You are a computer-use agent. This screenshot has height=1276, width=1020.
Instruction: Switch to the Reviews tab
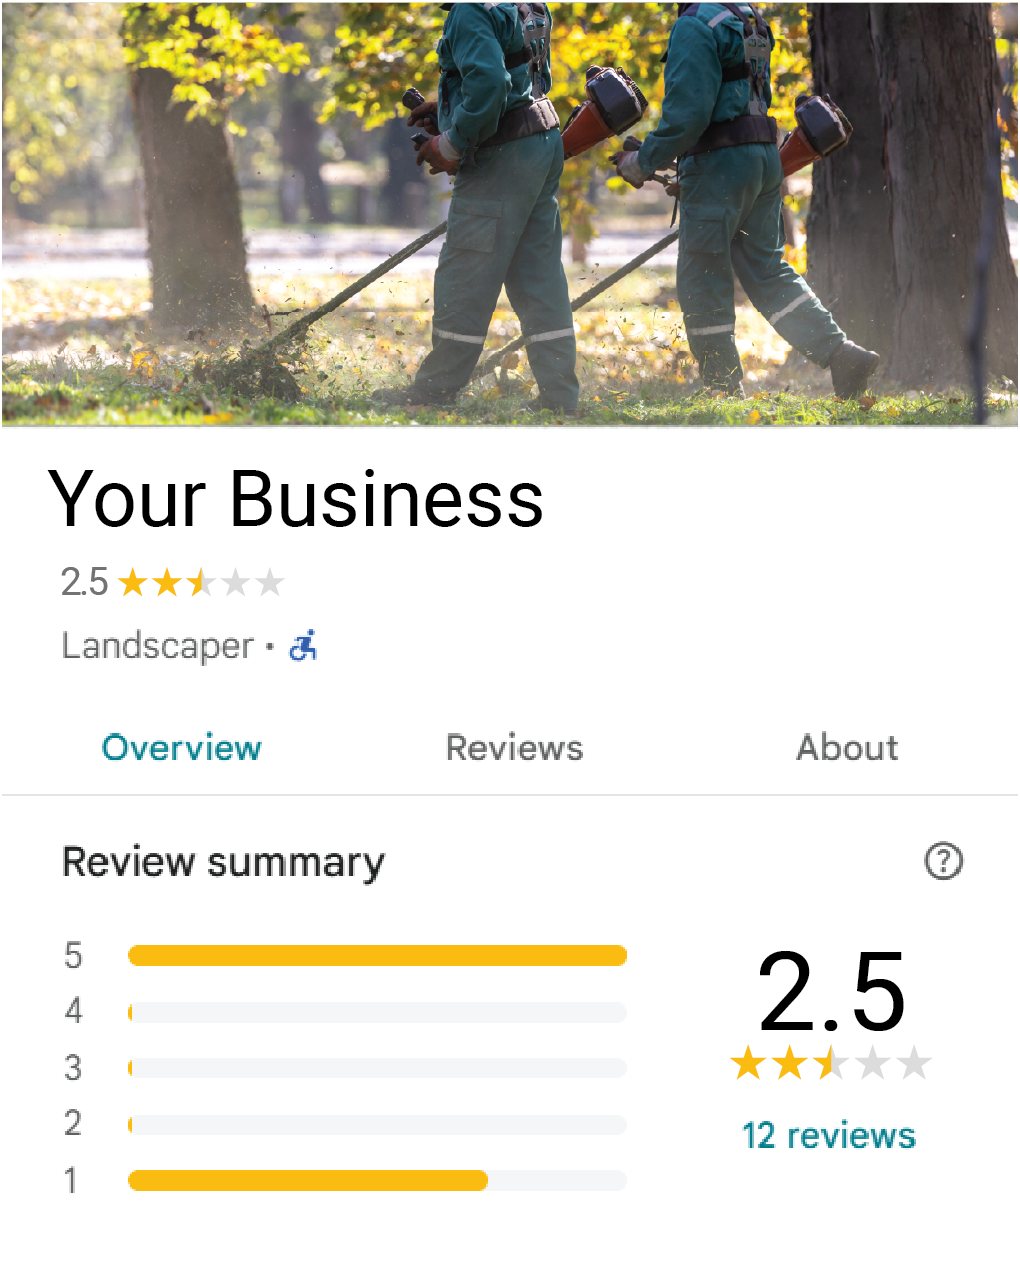514,748
